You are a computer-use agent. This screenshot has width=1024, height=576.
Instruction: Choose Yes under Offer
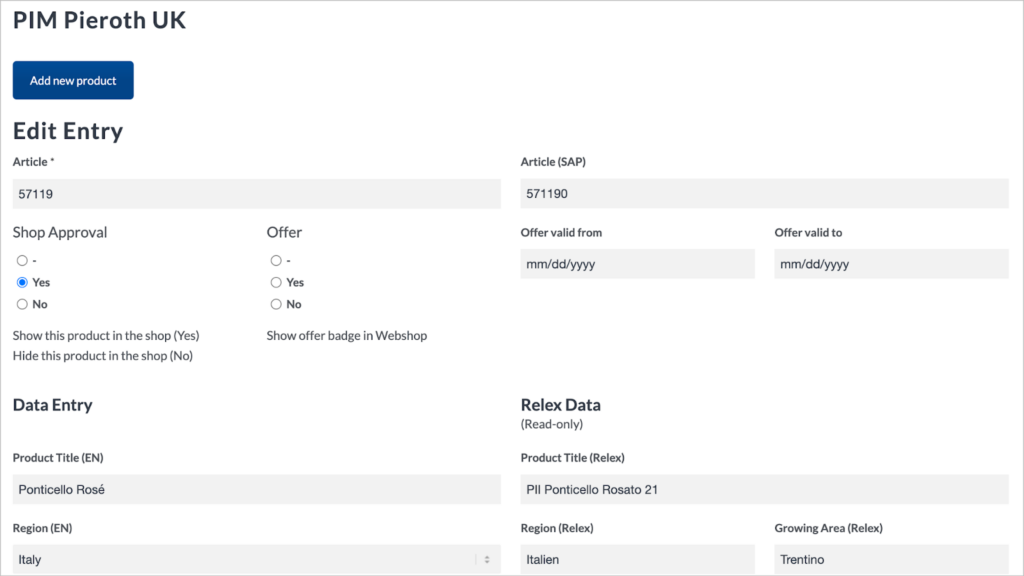coord(276,282)
